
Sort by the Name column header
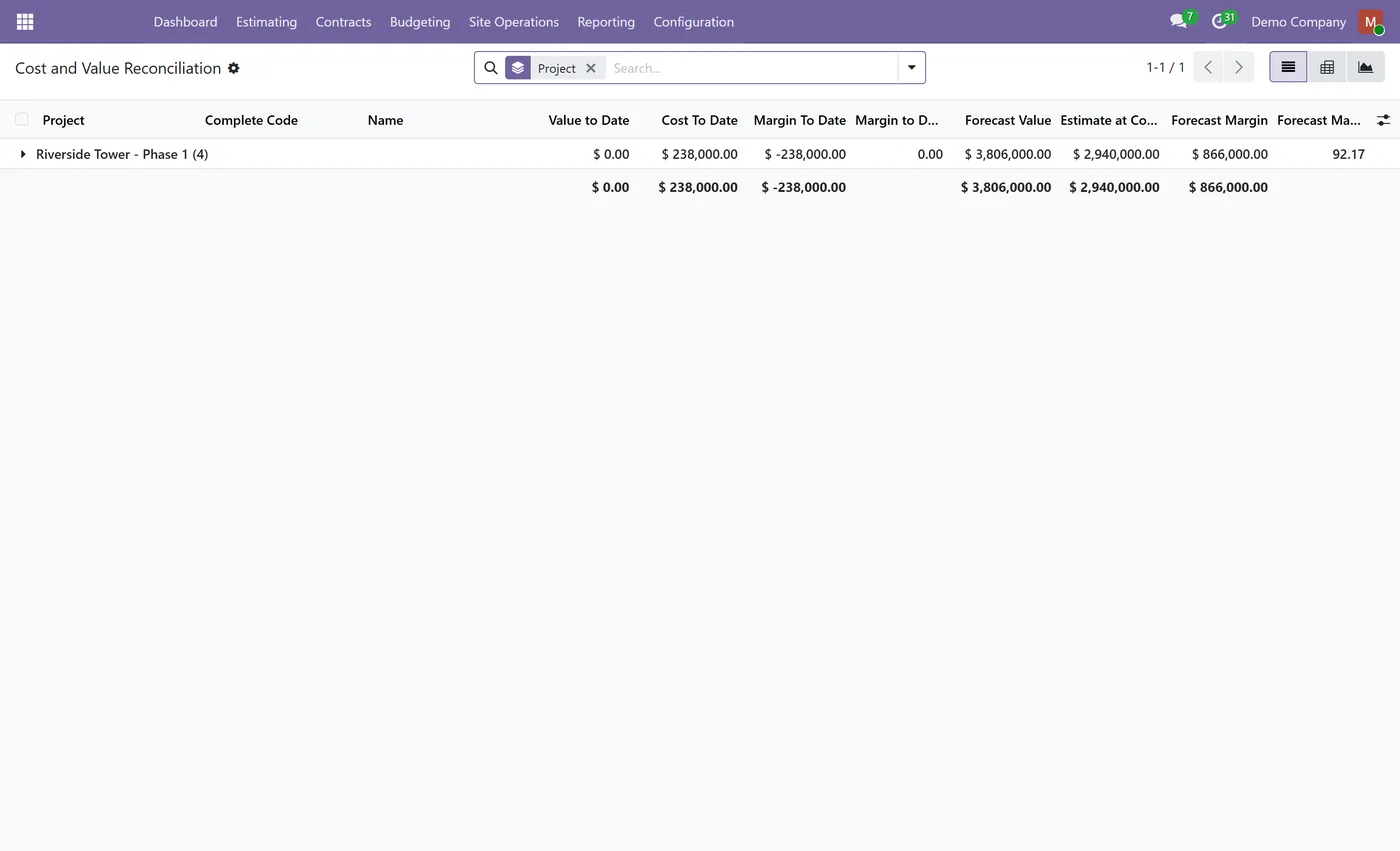385,120
